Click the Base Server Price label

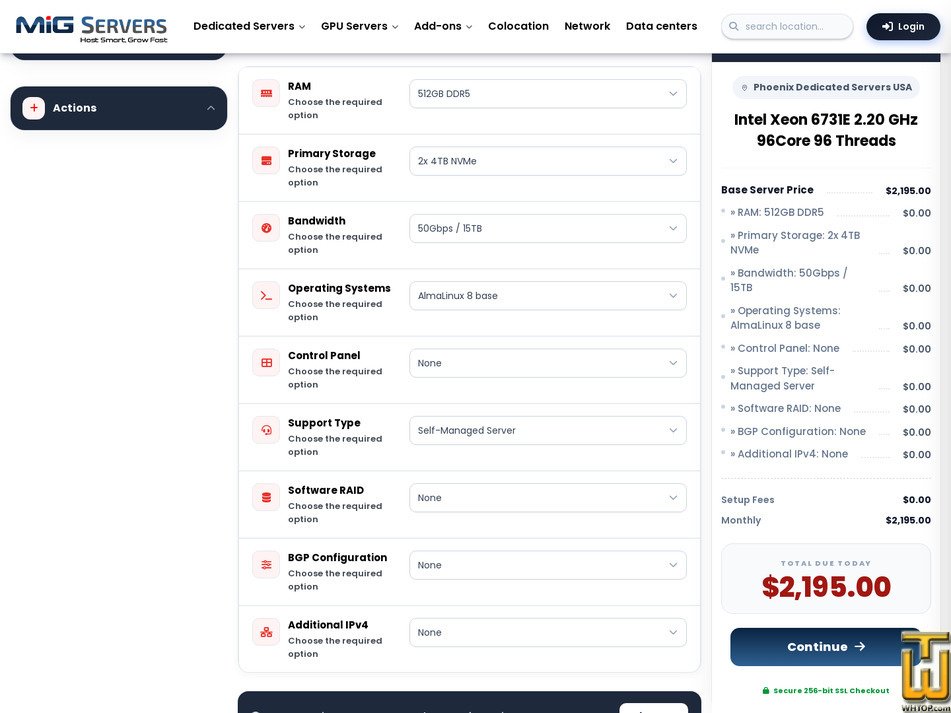[767, 190]
